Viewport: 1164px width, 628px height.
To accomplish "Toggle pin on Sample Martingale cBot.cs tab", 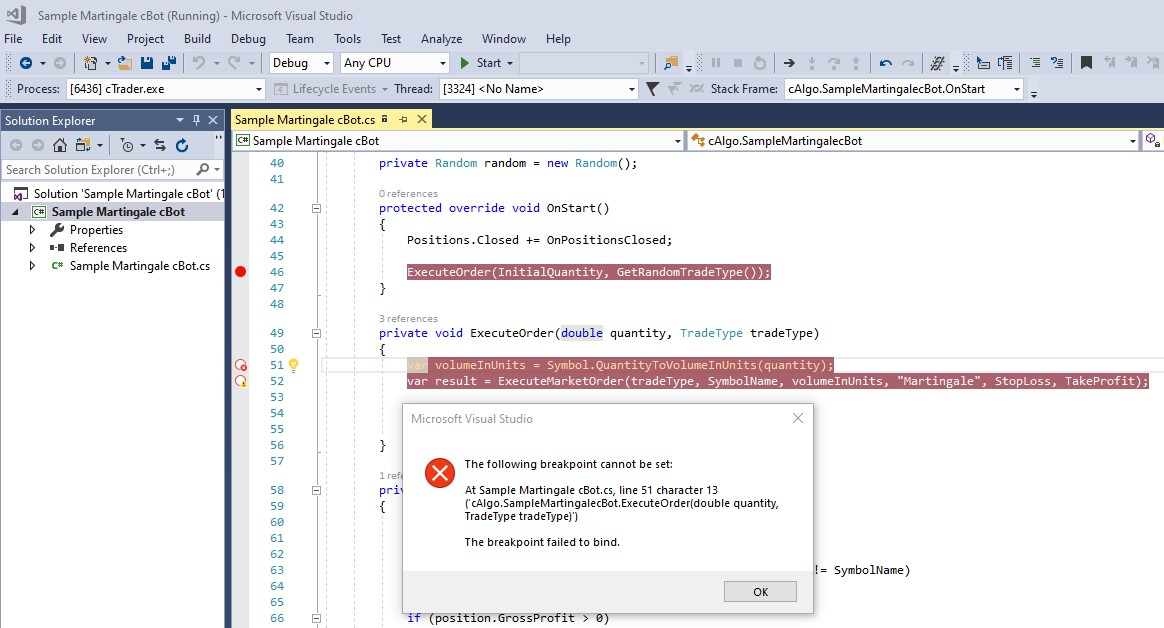I will 404,120.
